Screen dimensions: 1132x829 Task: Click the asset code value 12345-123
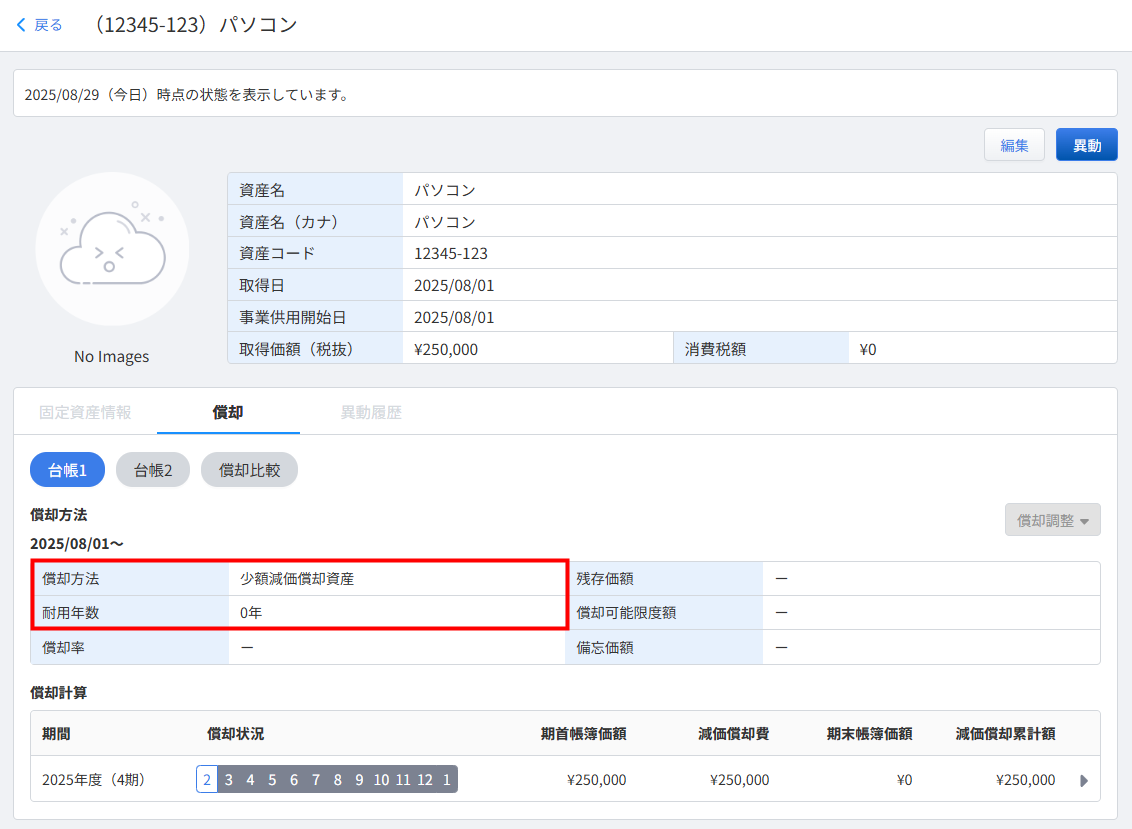point(451,253)
